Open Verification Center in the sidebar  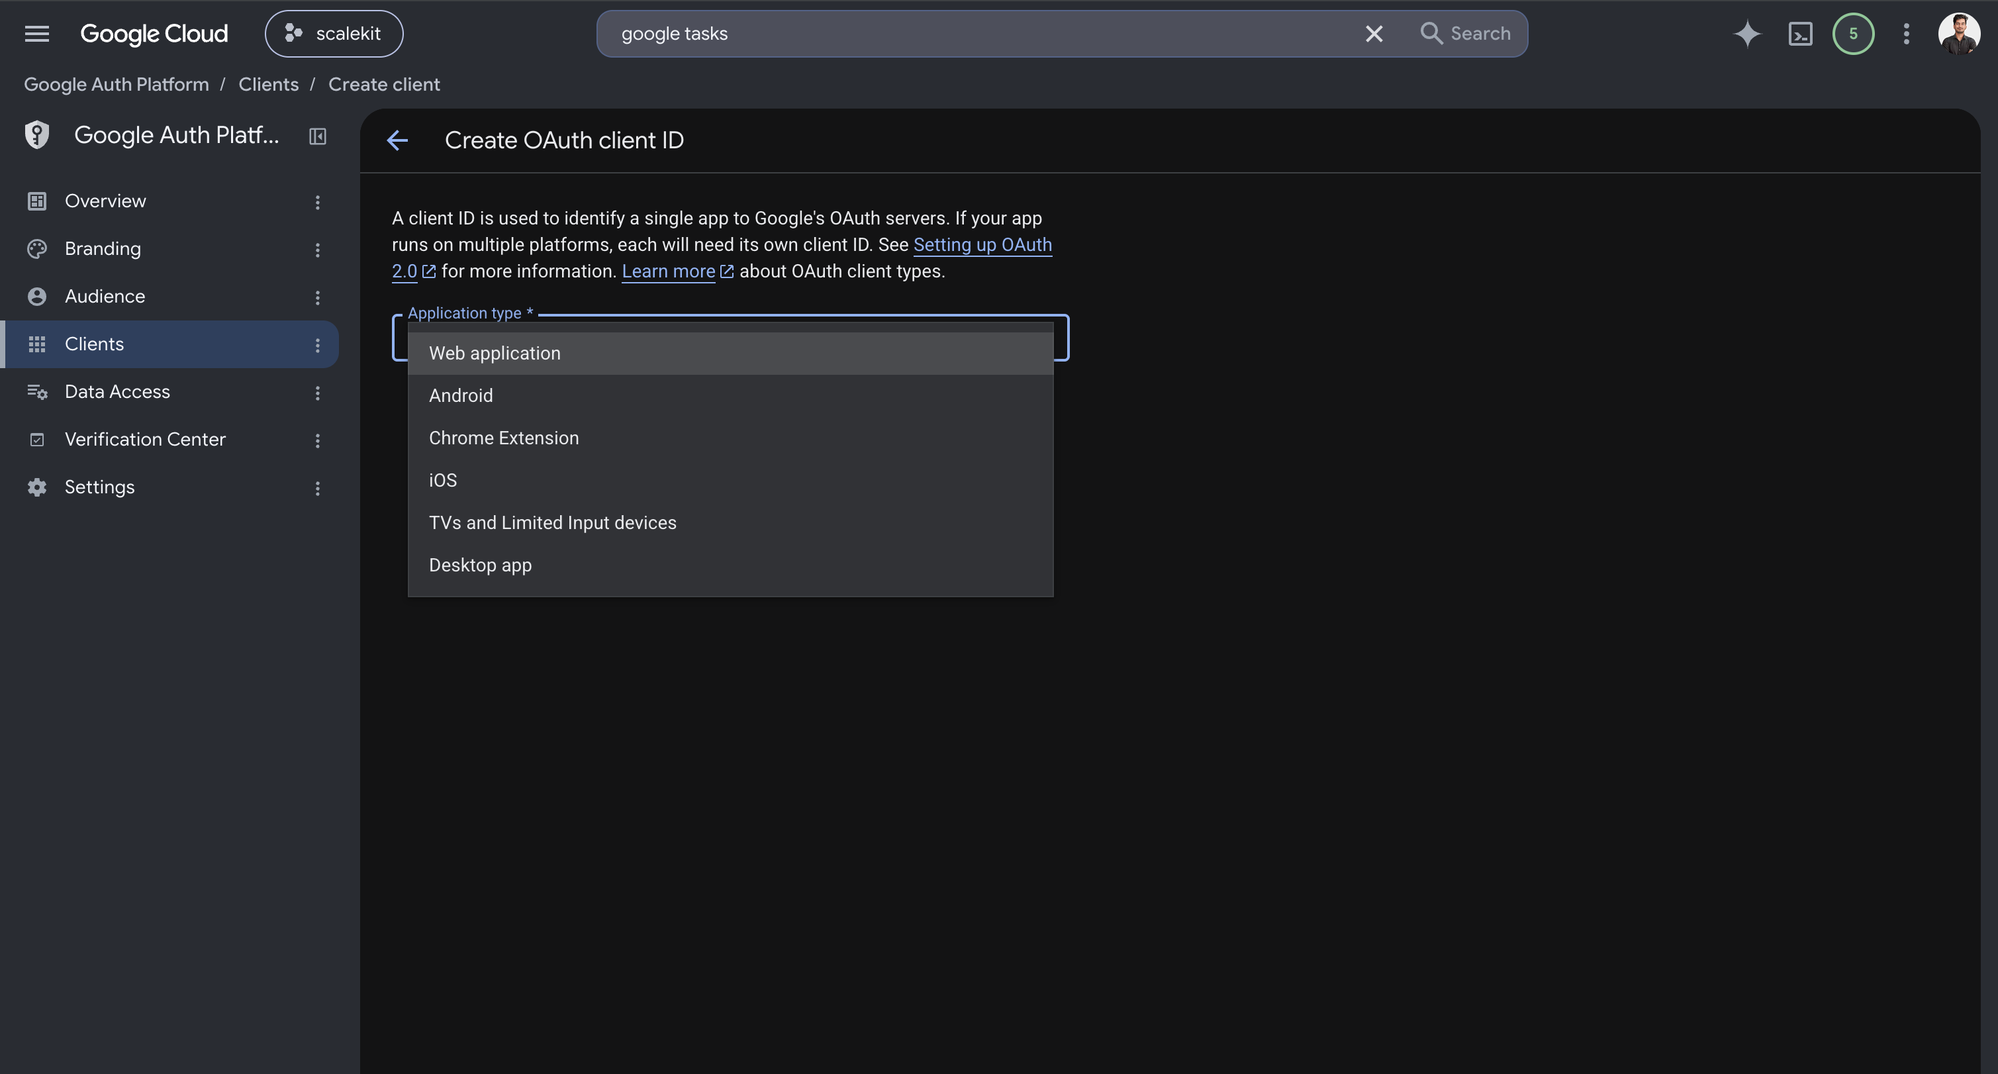tap(169, 440)
